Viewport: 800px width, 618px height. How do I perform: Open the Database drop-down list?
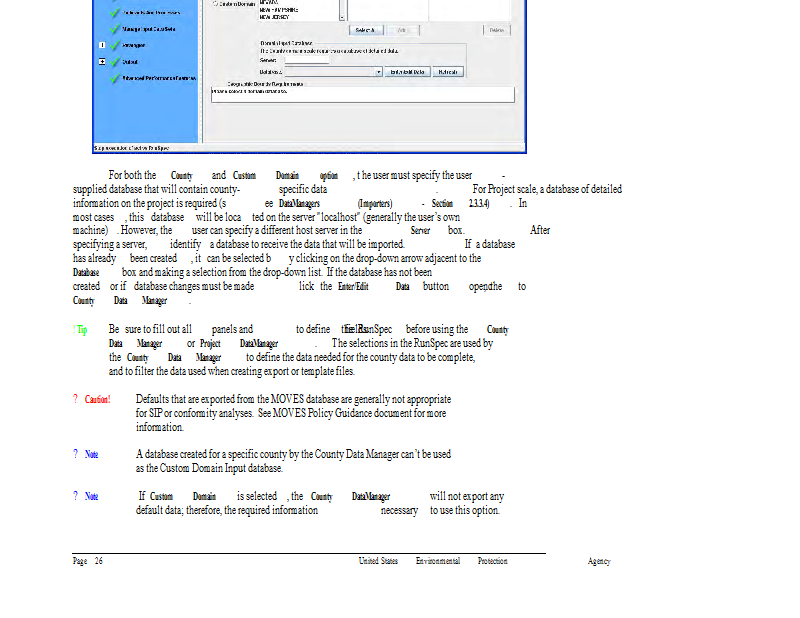378,72
